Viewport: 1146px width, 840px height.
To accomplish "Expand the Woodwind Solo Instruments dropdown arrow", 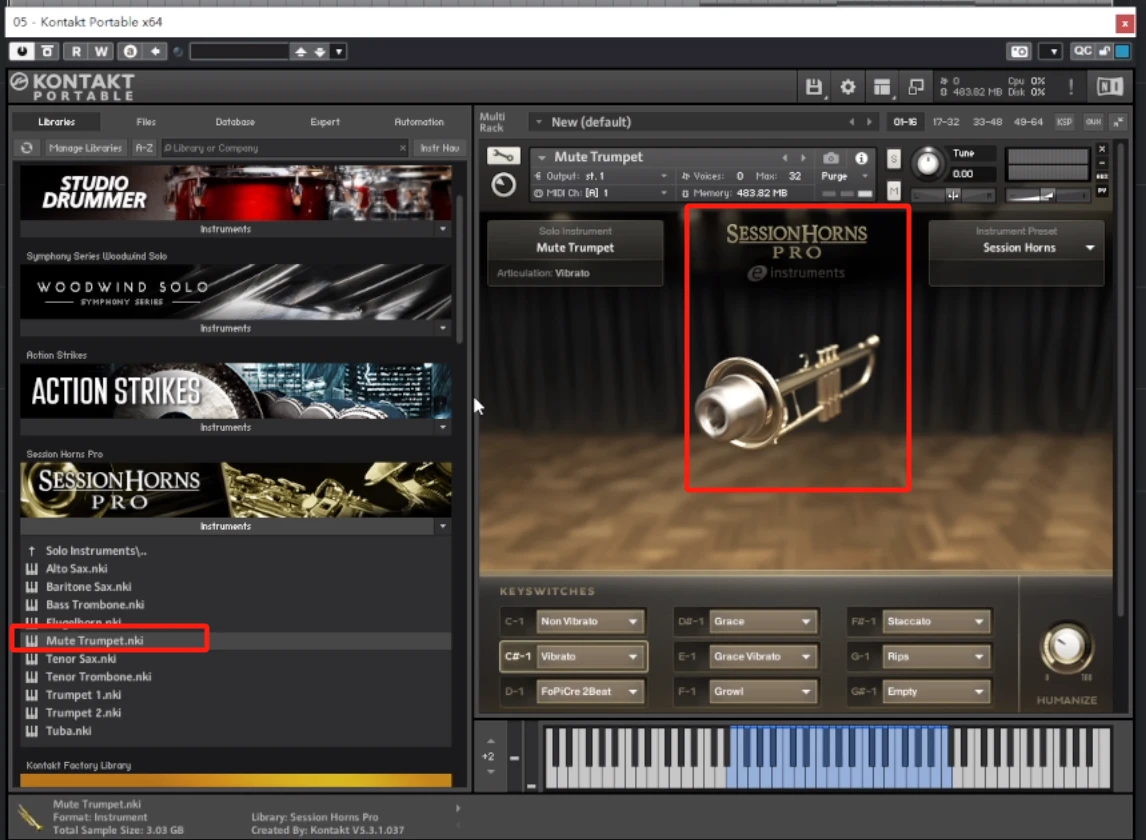I will pos(443,328).
